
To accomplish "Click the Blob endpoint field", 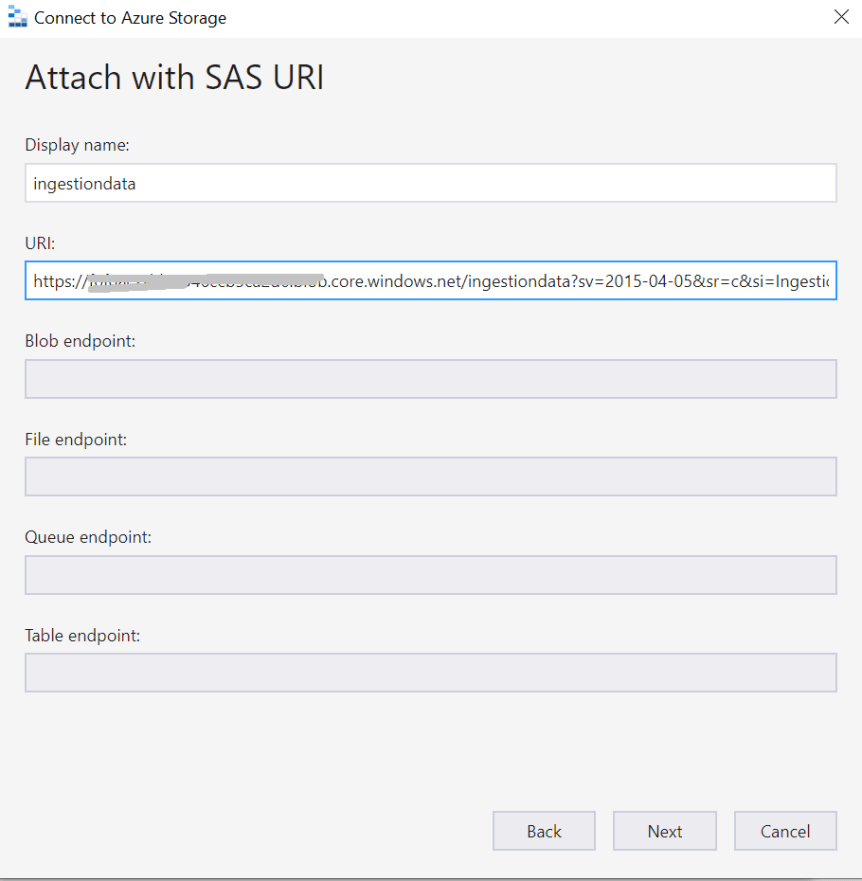I will (430, 379).
